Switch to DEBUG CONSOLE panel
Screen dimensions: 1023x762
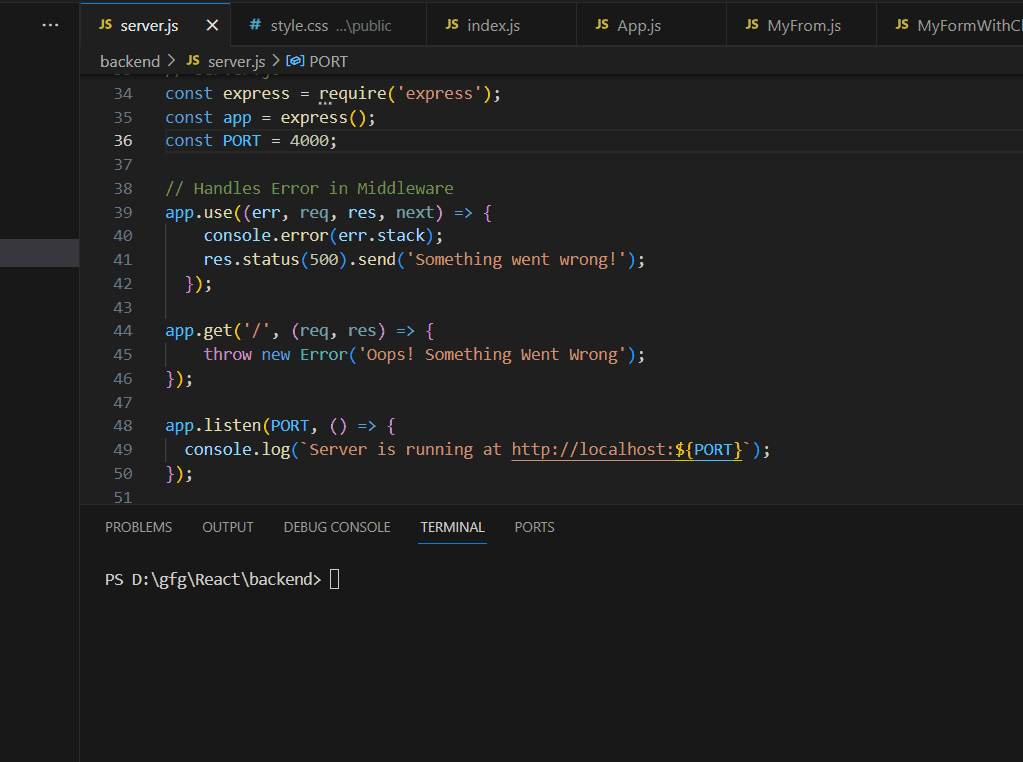coord(337,527)
